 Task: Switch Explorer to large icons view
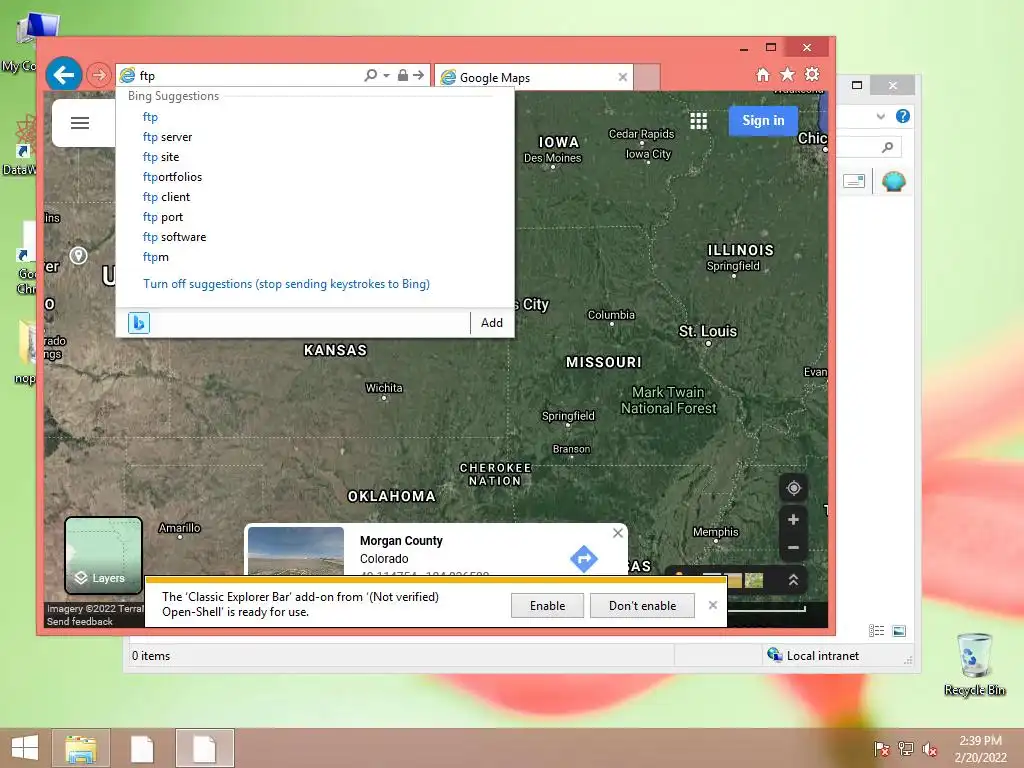click(899, 631)
